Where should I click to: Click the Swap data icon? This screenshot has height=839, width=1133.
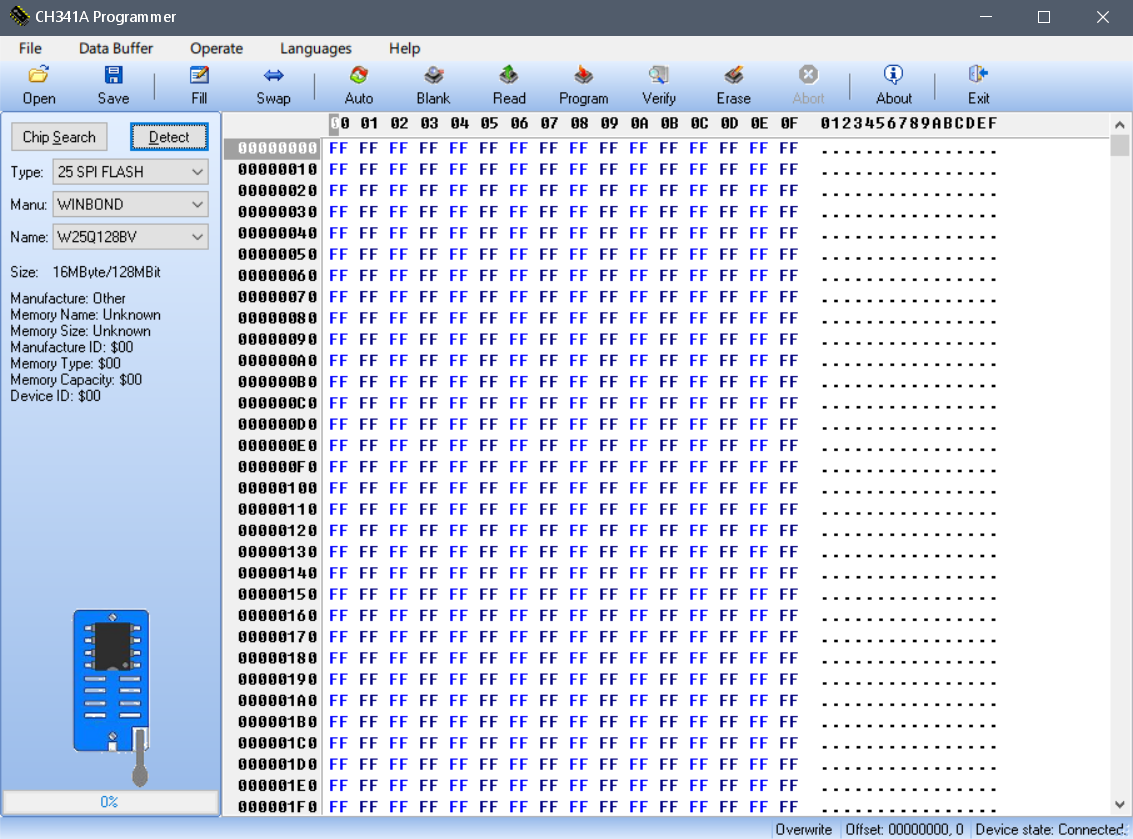(x=273, y=75)
